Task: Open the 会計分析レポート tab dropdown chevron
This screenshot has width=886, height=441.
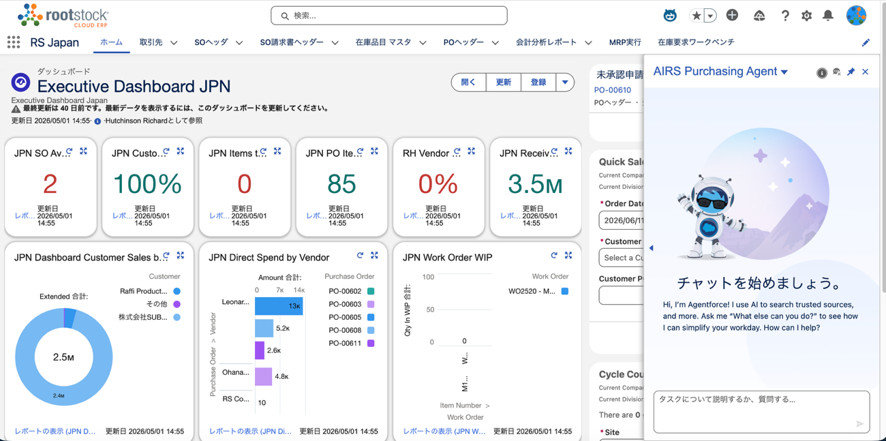Action: [x=588, y=43]
